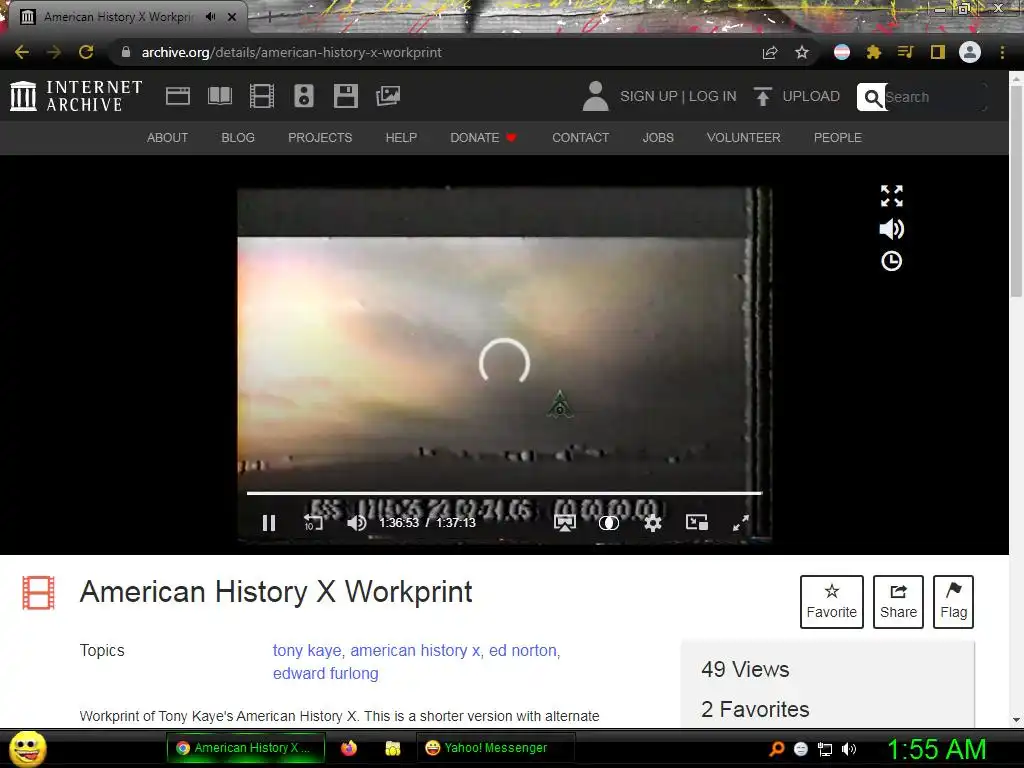The width and height of the screenshot is (1024, 768).
Task: Pause the video playback
Action: click(268, 522)
